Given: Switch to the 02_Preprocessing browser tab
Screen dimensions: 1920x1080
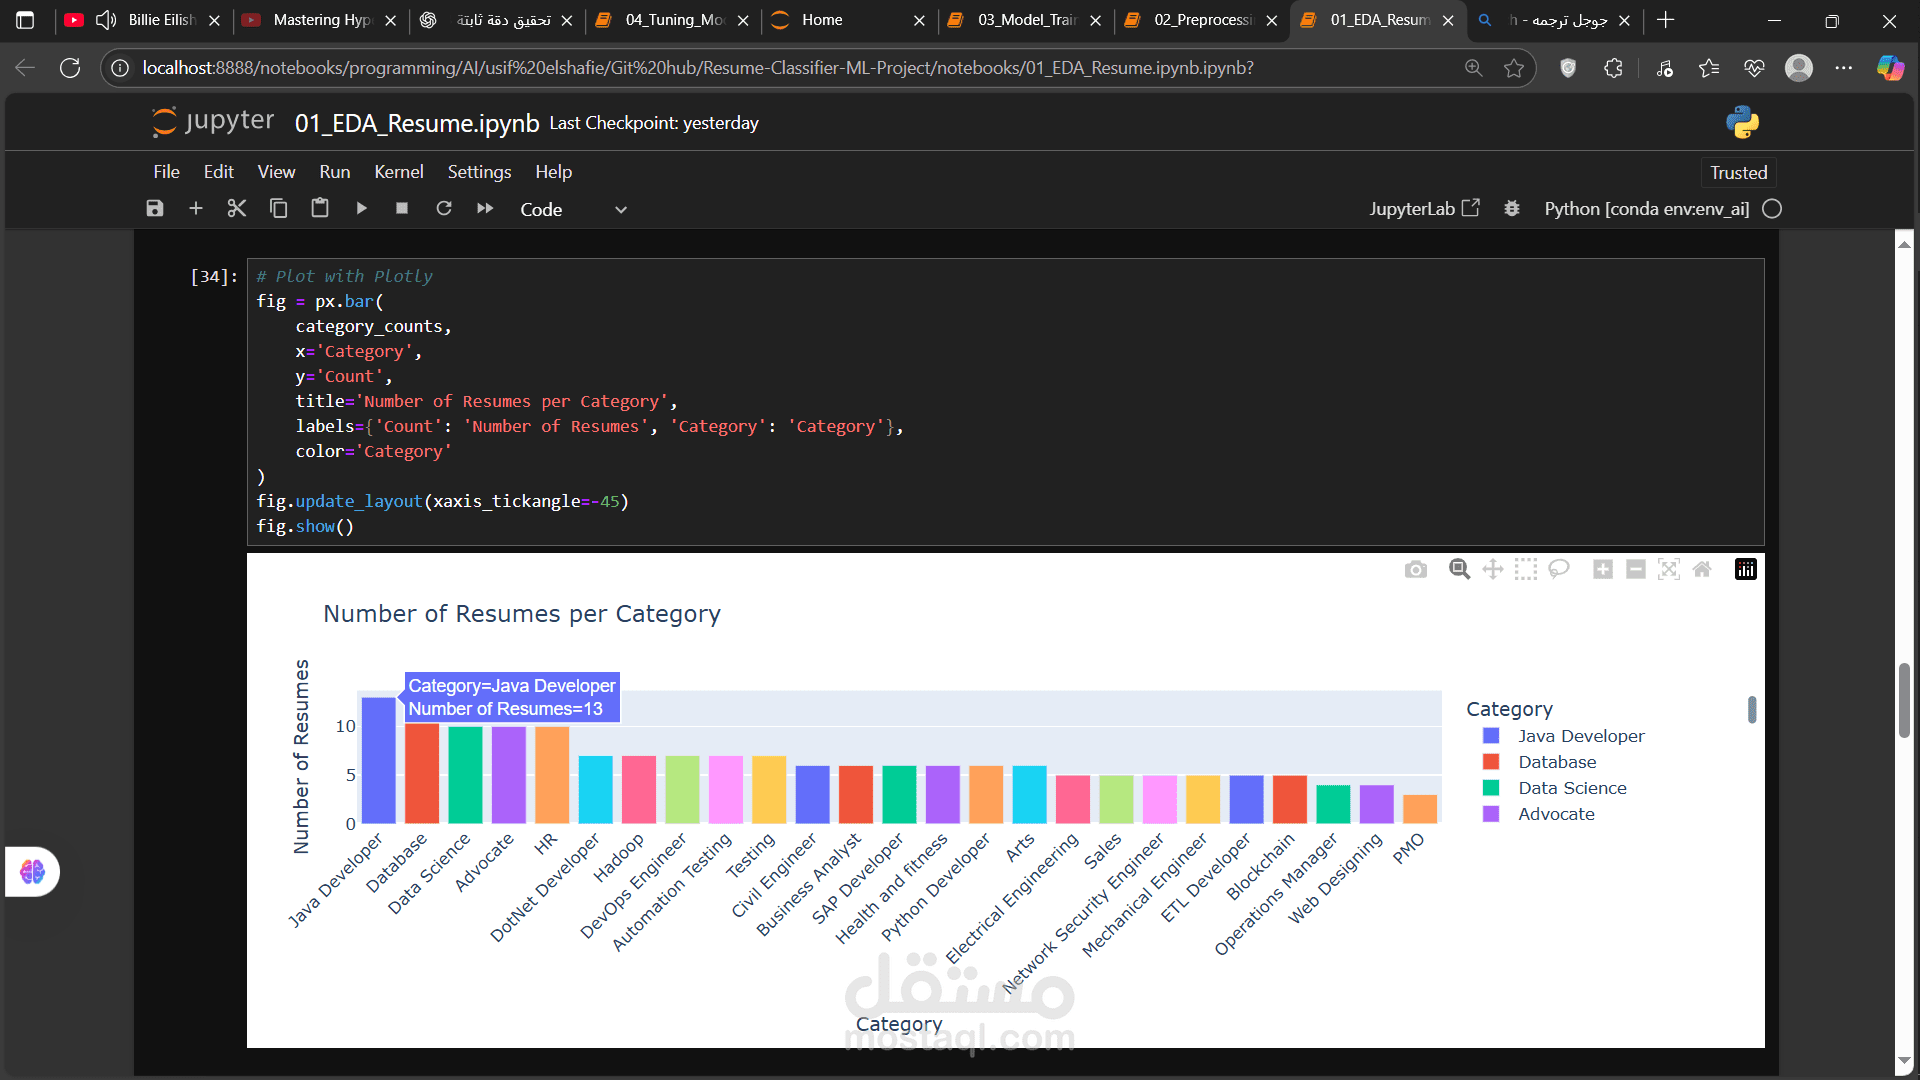Looking at the screenshot, I should point(1202,20).
